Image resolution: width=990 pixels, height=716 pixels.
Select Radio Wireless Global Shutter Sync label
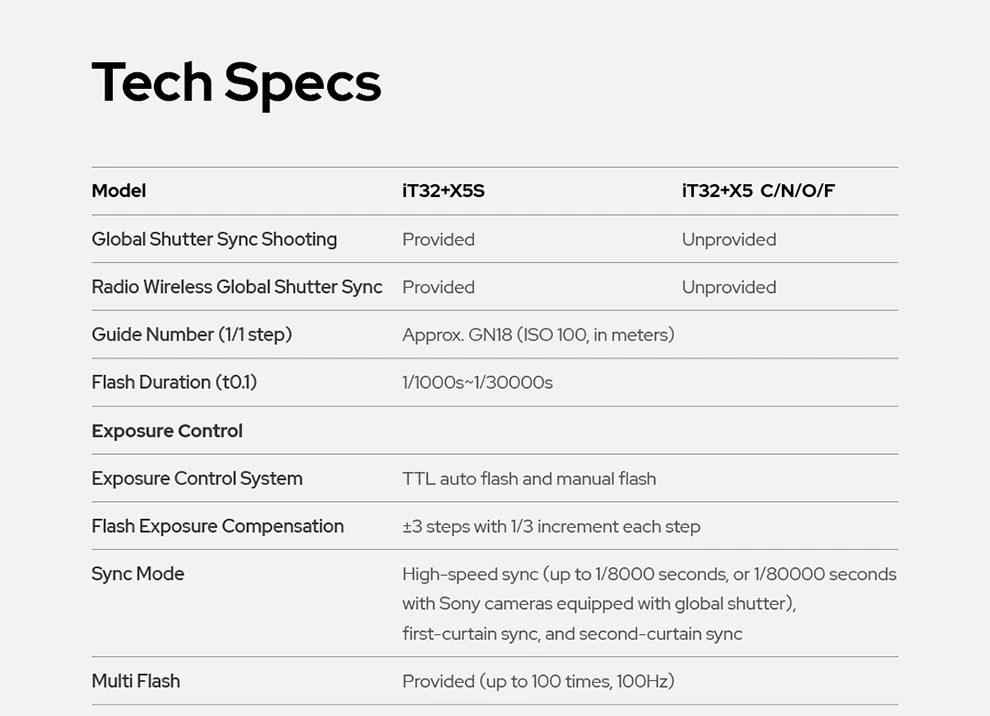click(237, 287)
